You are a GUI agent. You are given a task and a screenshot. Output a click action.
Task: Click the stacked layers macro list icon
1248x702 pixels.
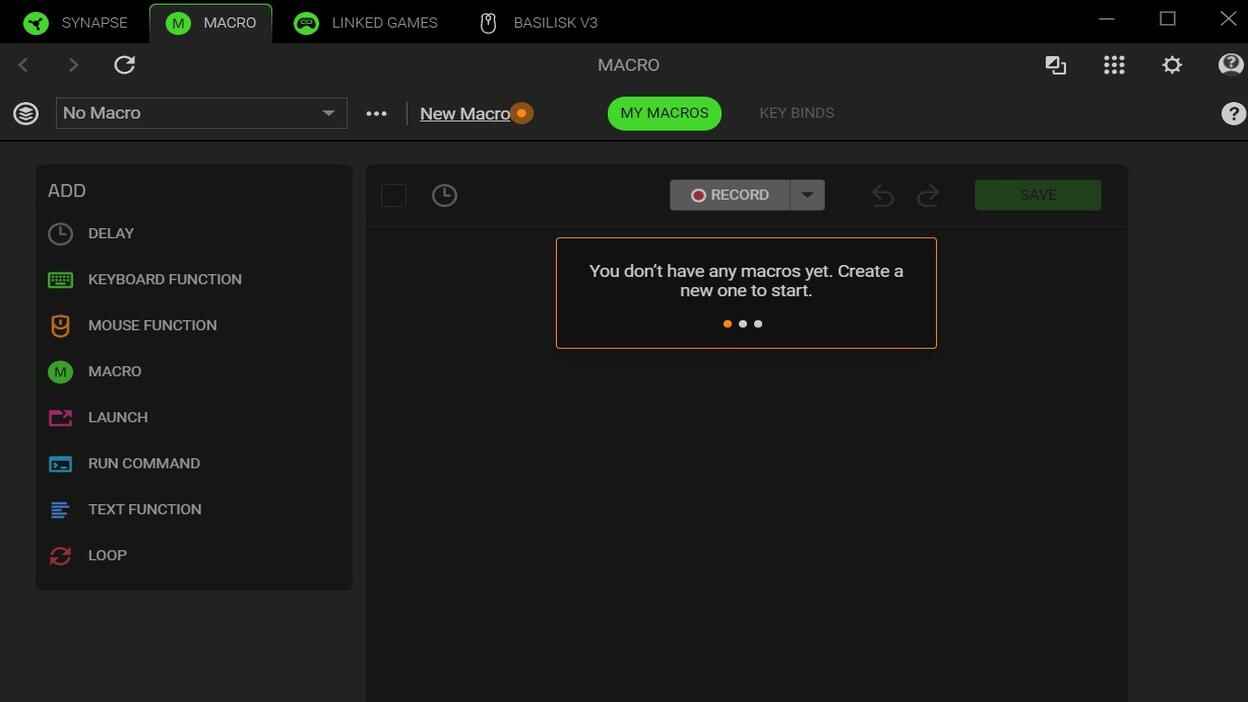point(26,113)
